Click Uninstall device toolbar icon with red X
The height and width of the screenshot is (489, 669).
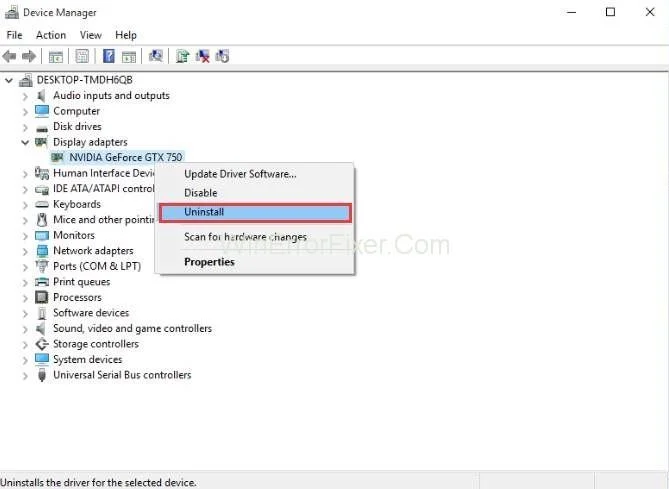(x=203, y=56)
